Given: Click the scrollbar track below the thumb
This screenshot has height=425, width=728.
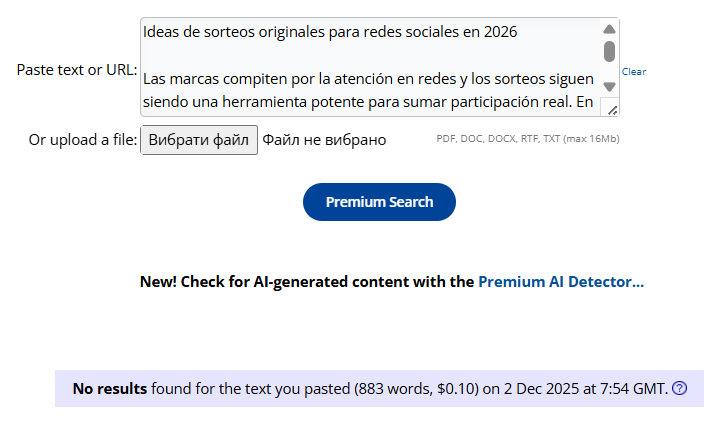Looking at the screenshot, I should pyautogui.click(x=609, y=72).
